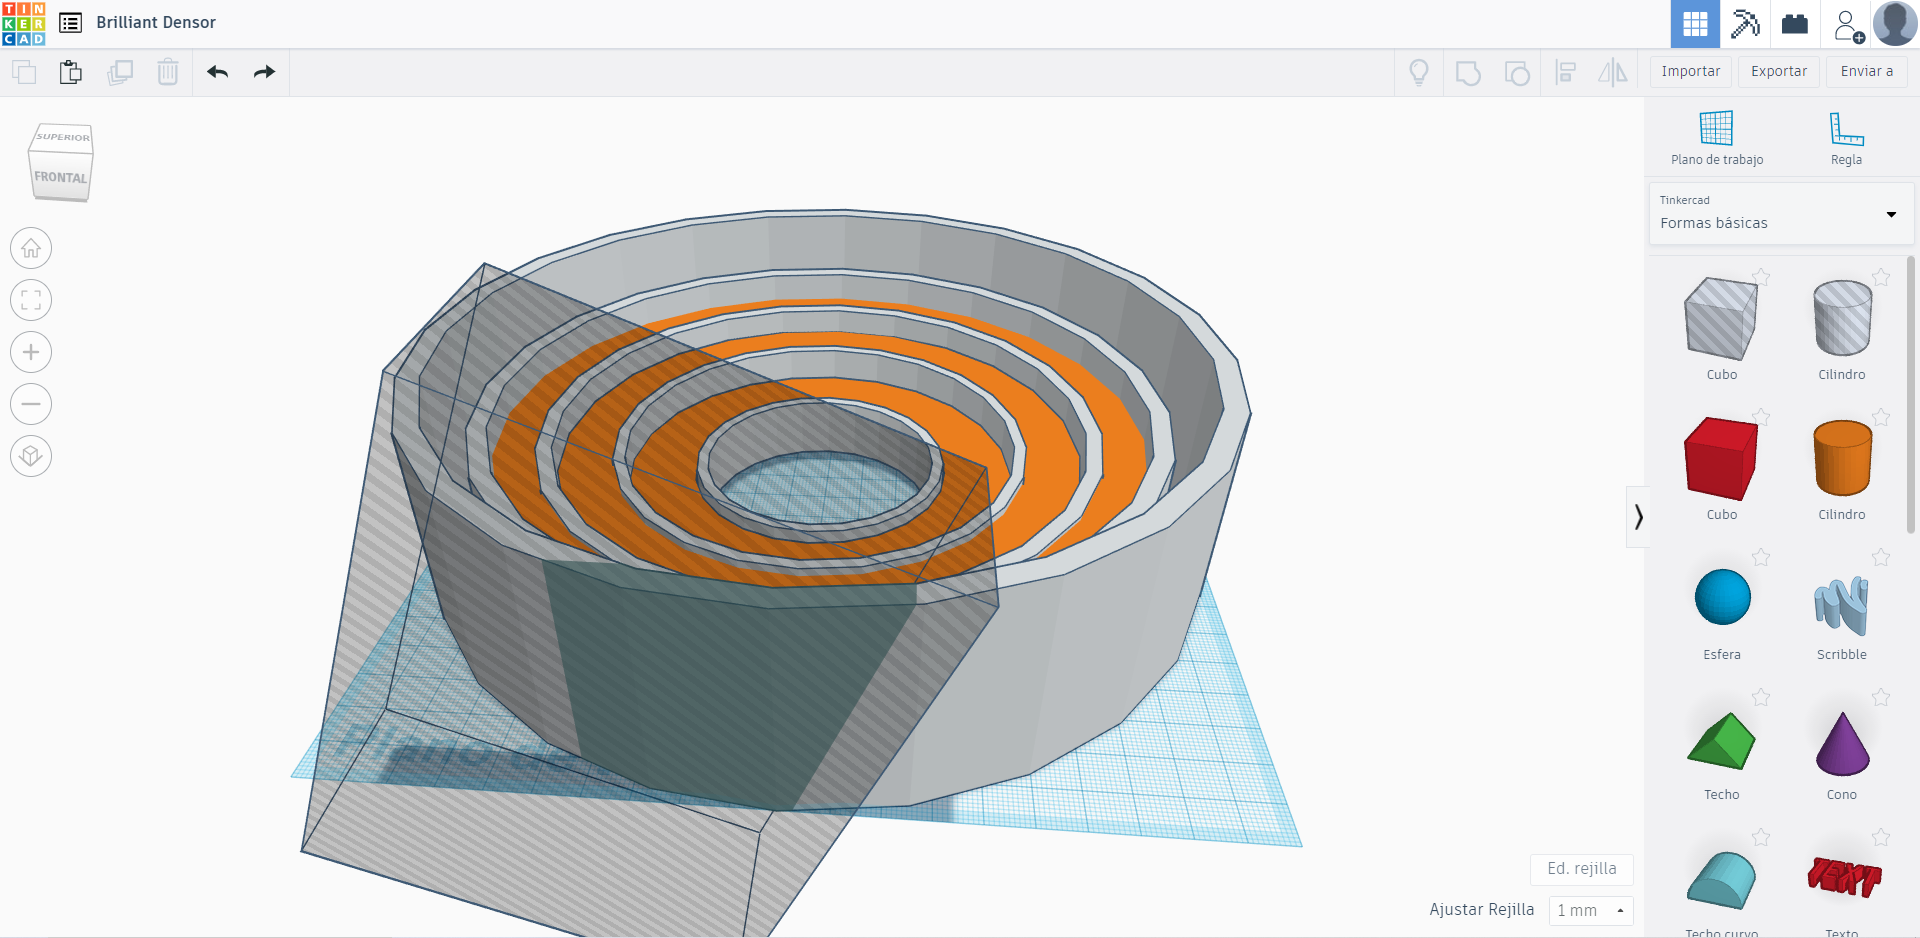The image size is (1920, 938).
Task: Click the shapes panel vertical scrollbar
Action: click(1911, 394)
